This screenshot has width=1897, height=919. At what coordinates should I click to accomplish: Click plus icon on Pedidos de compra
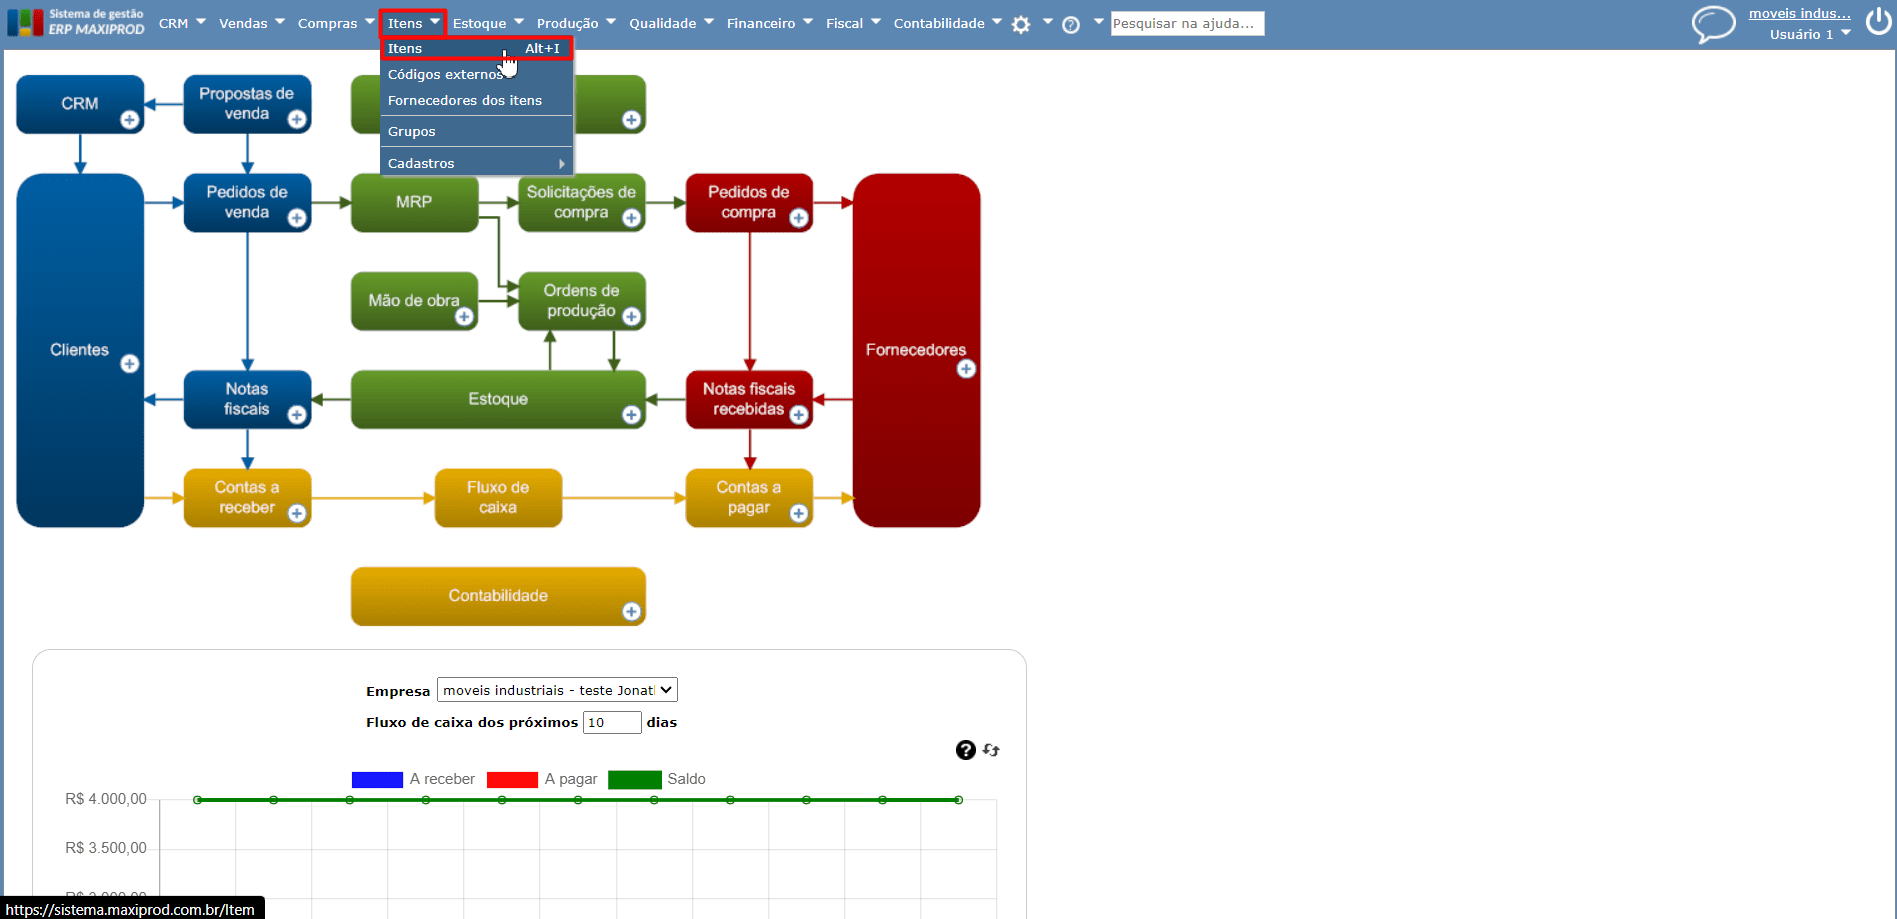click(798, 218)
